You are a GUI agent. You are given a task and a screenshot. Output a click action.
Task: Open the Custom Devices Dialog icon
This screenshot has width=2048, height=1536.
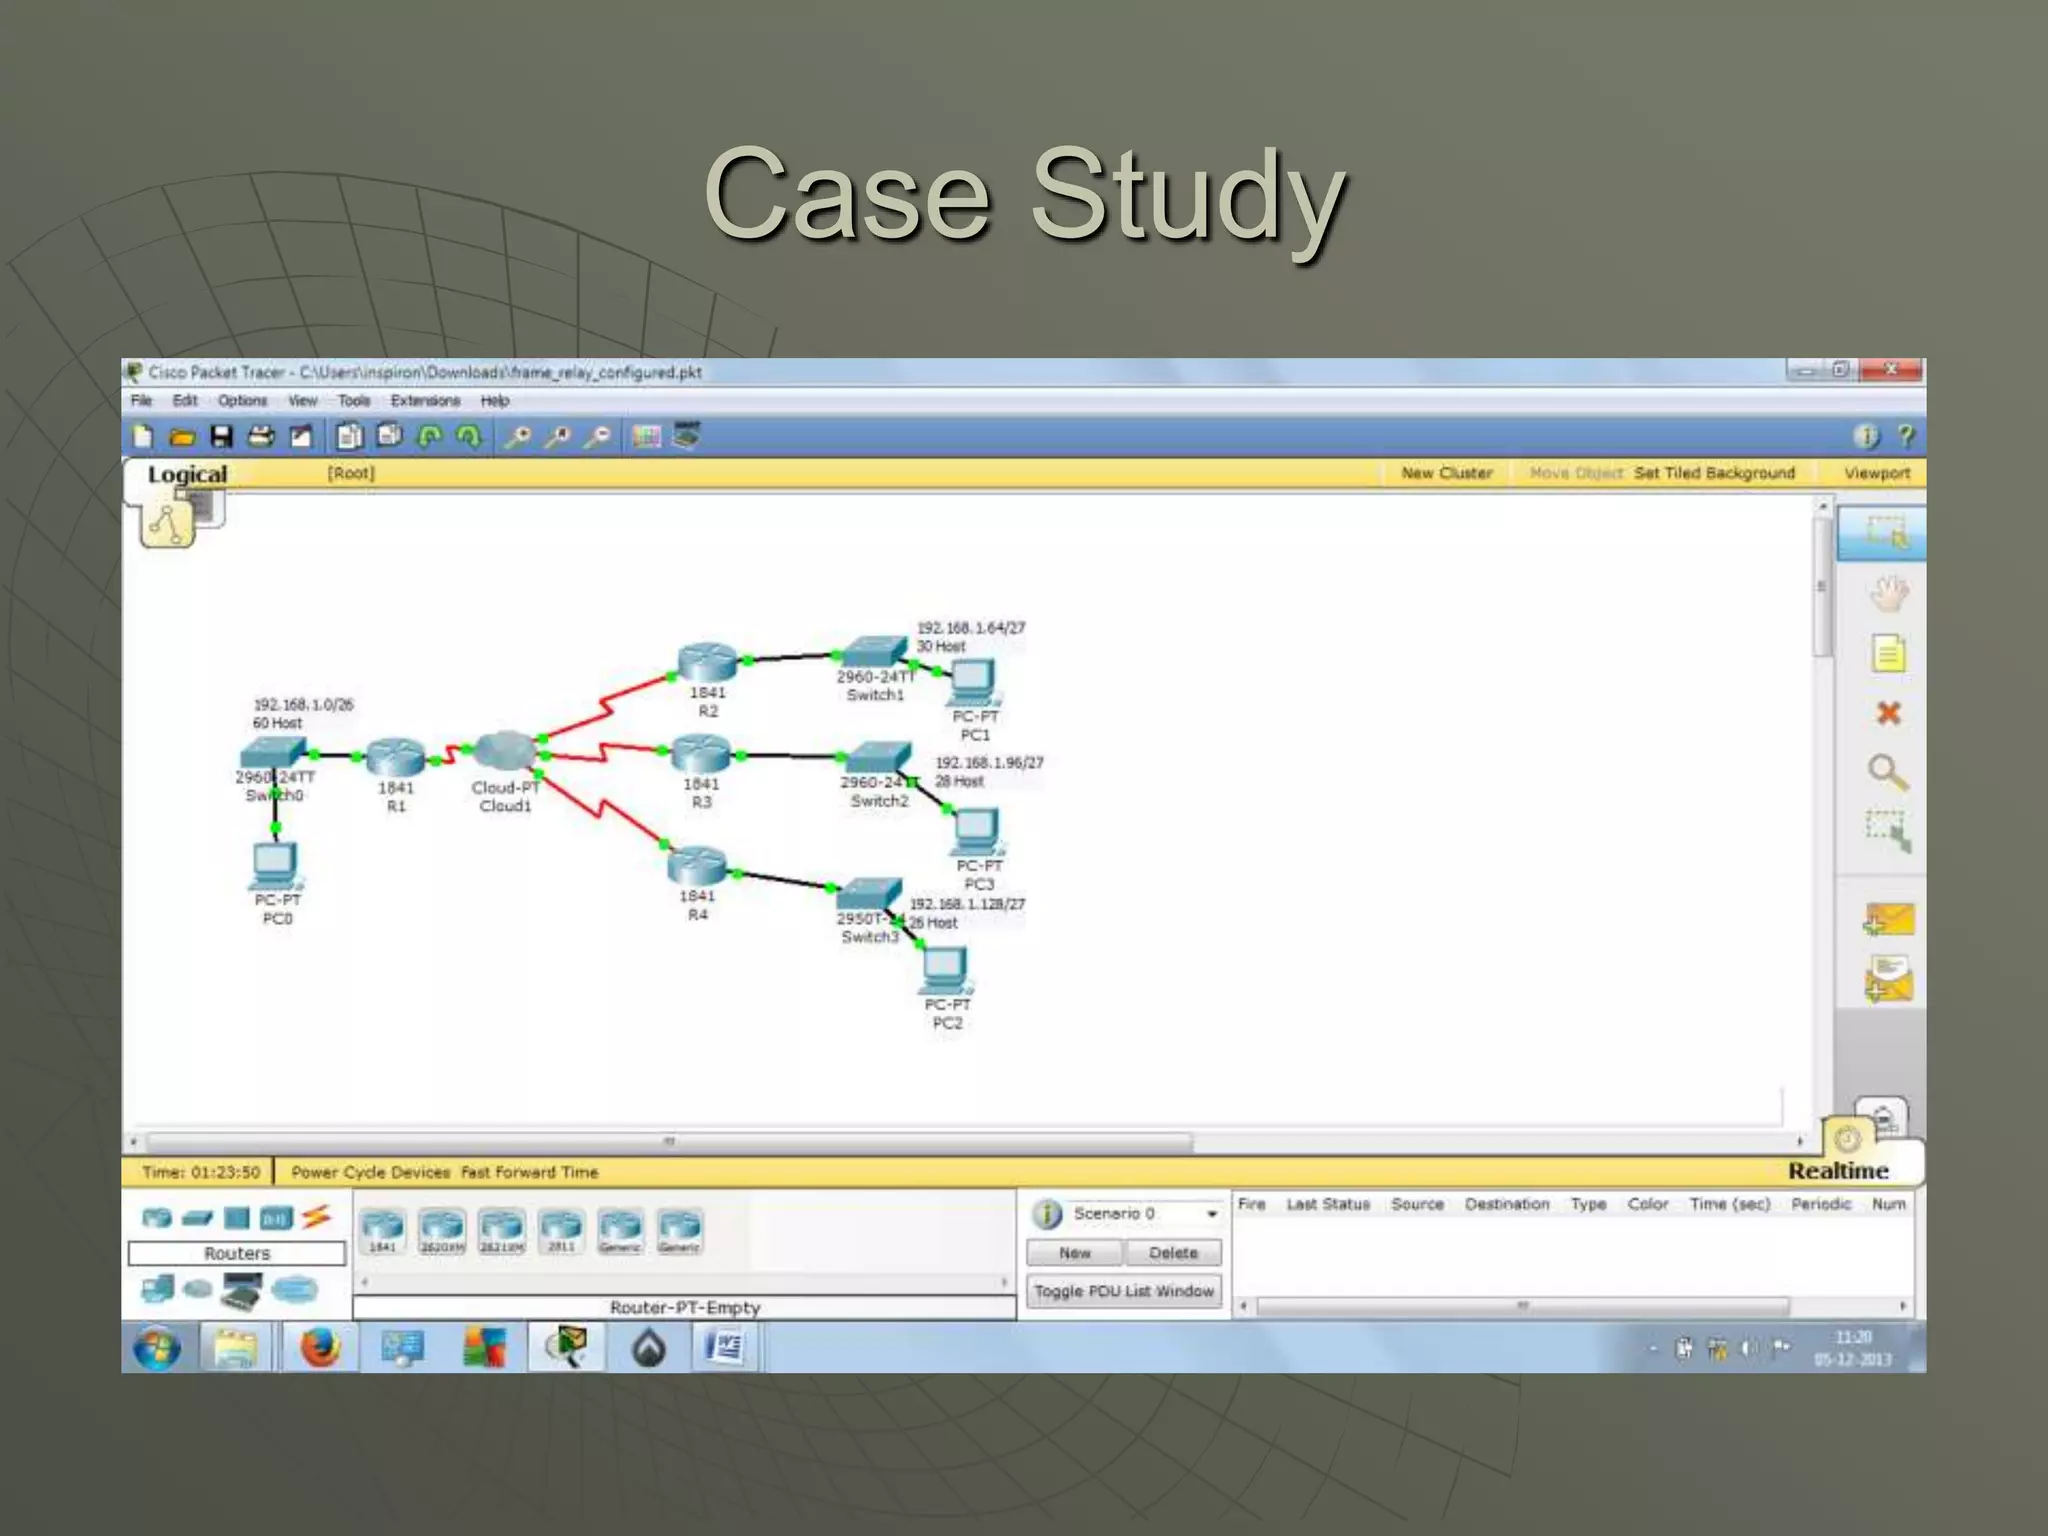686,435
